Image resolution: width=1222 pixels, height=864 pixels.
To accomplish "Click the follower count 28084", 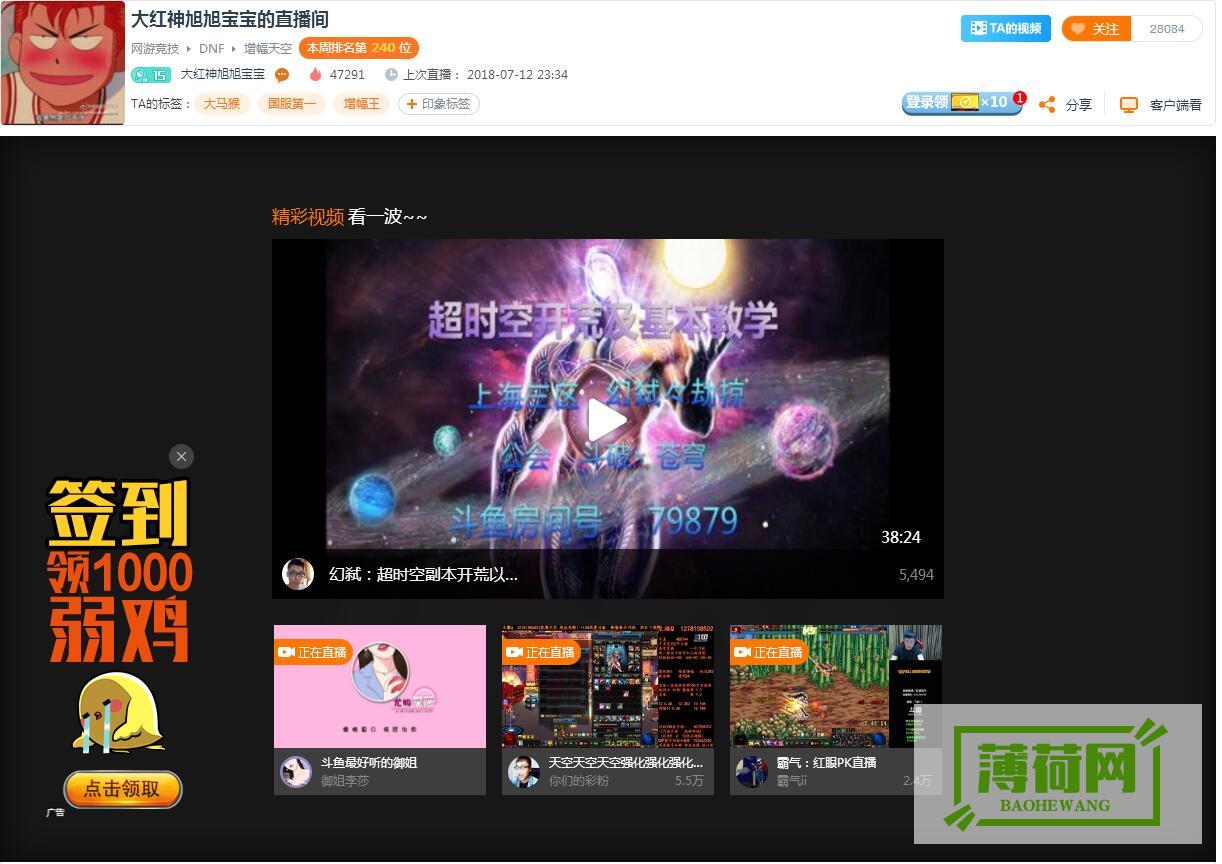I will point(1167,29).
